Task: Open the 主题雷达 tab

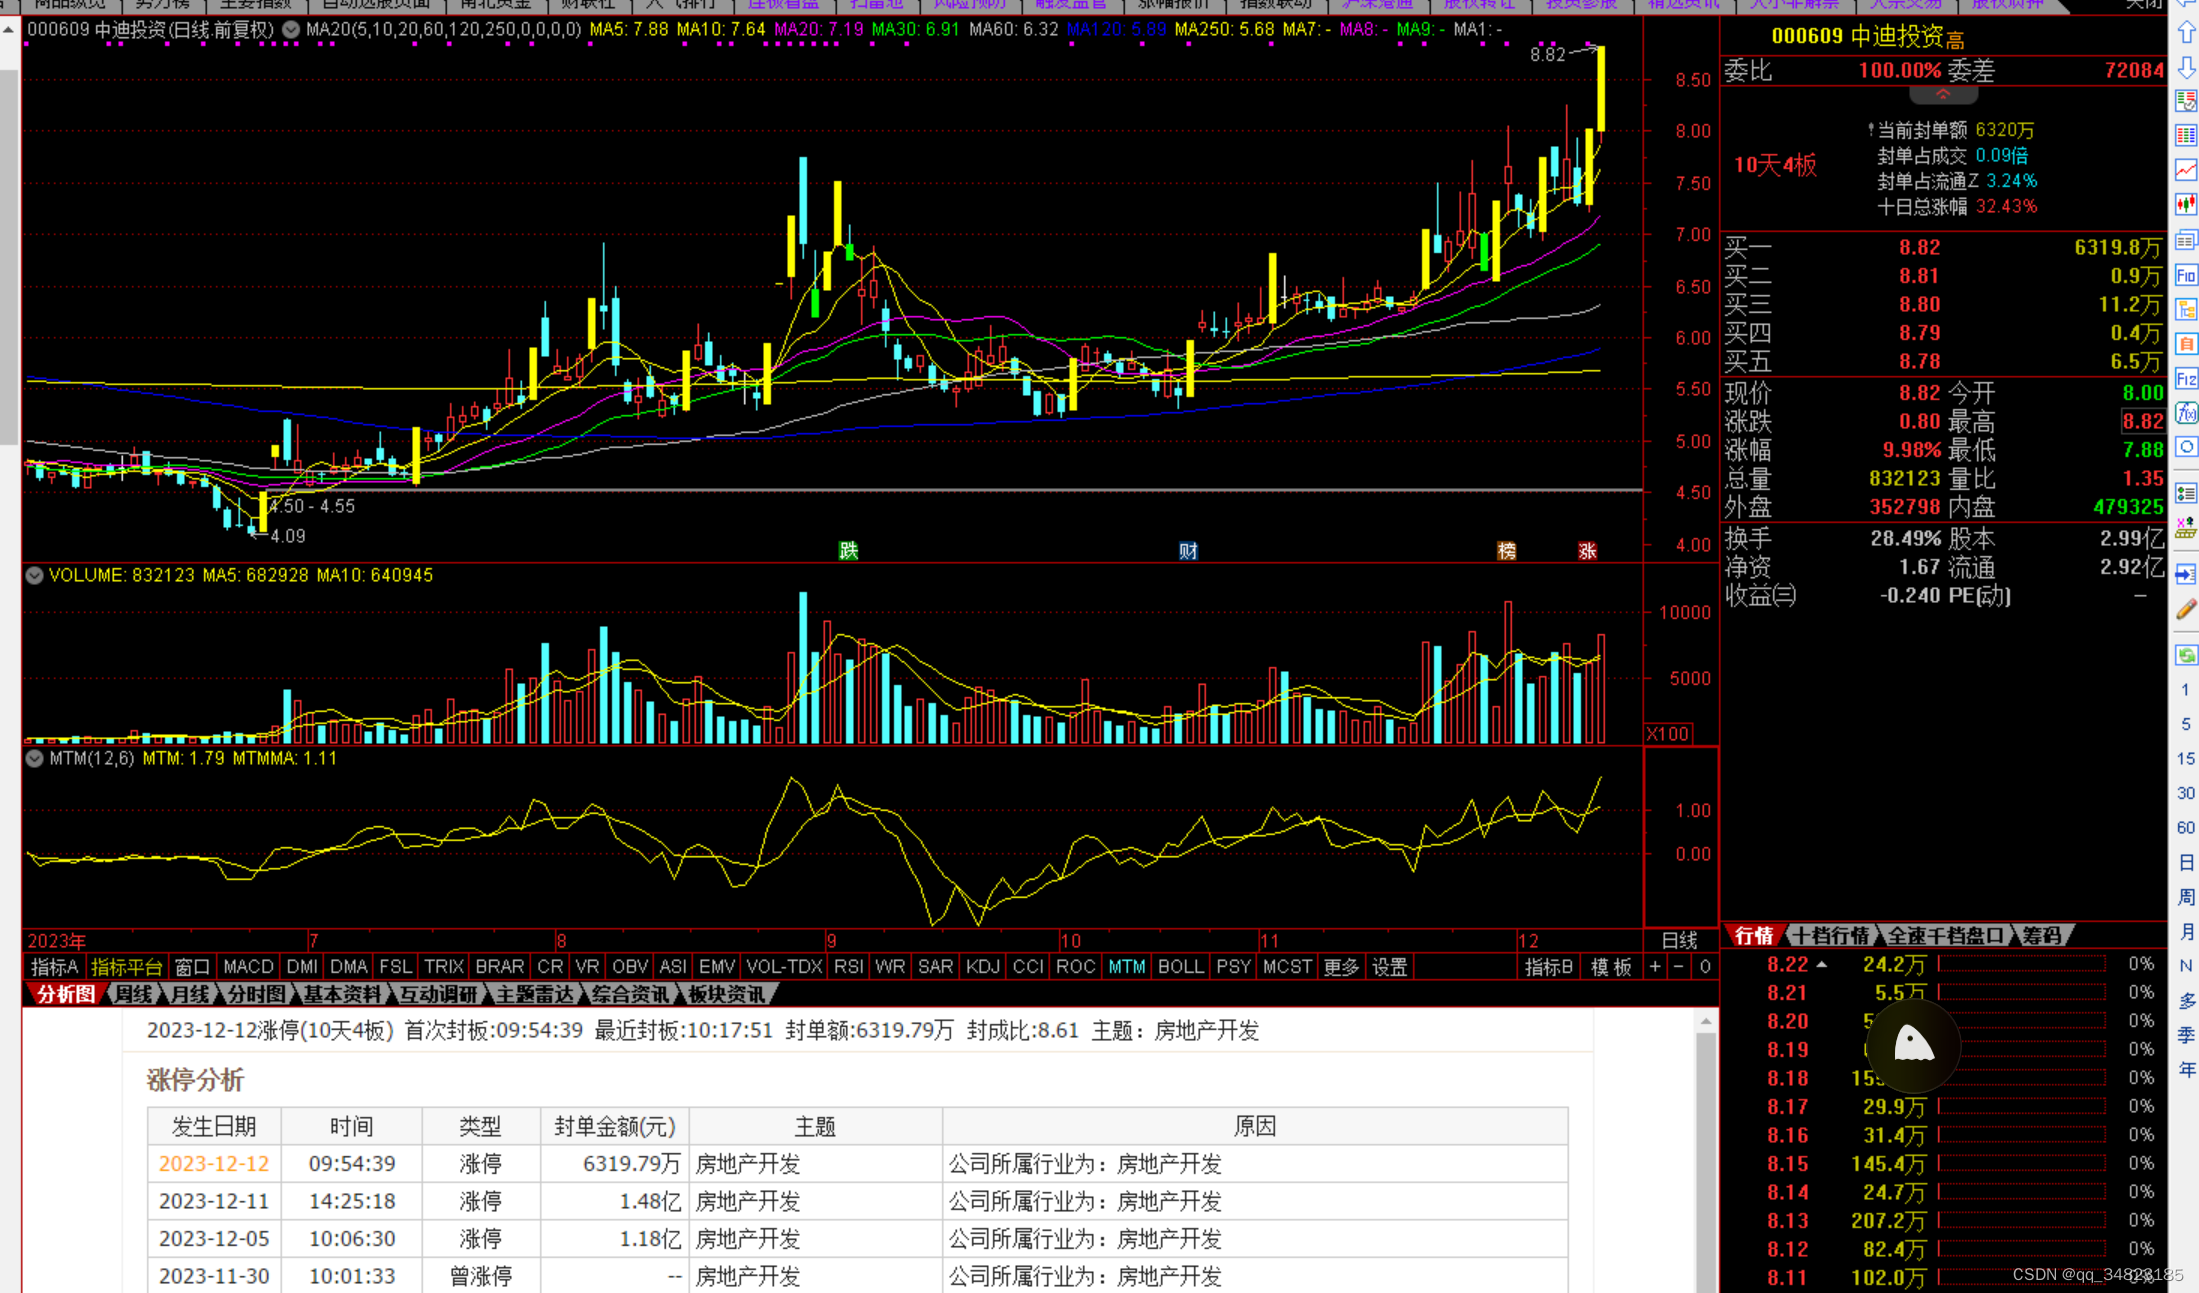Action: pos(535,994)
